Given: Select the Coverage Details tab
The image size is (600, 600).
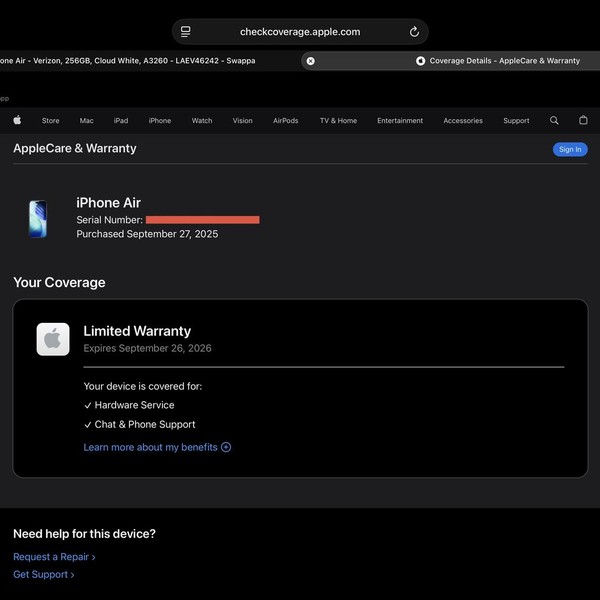Looking at the screenshot, I should pyautogui.click(x=497, y=61).
